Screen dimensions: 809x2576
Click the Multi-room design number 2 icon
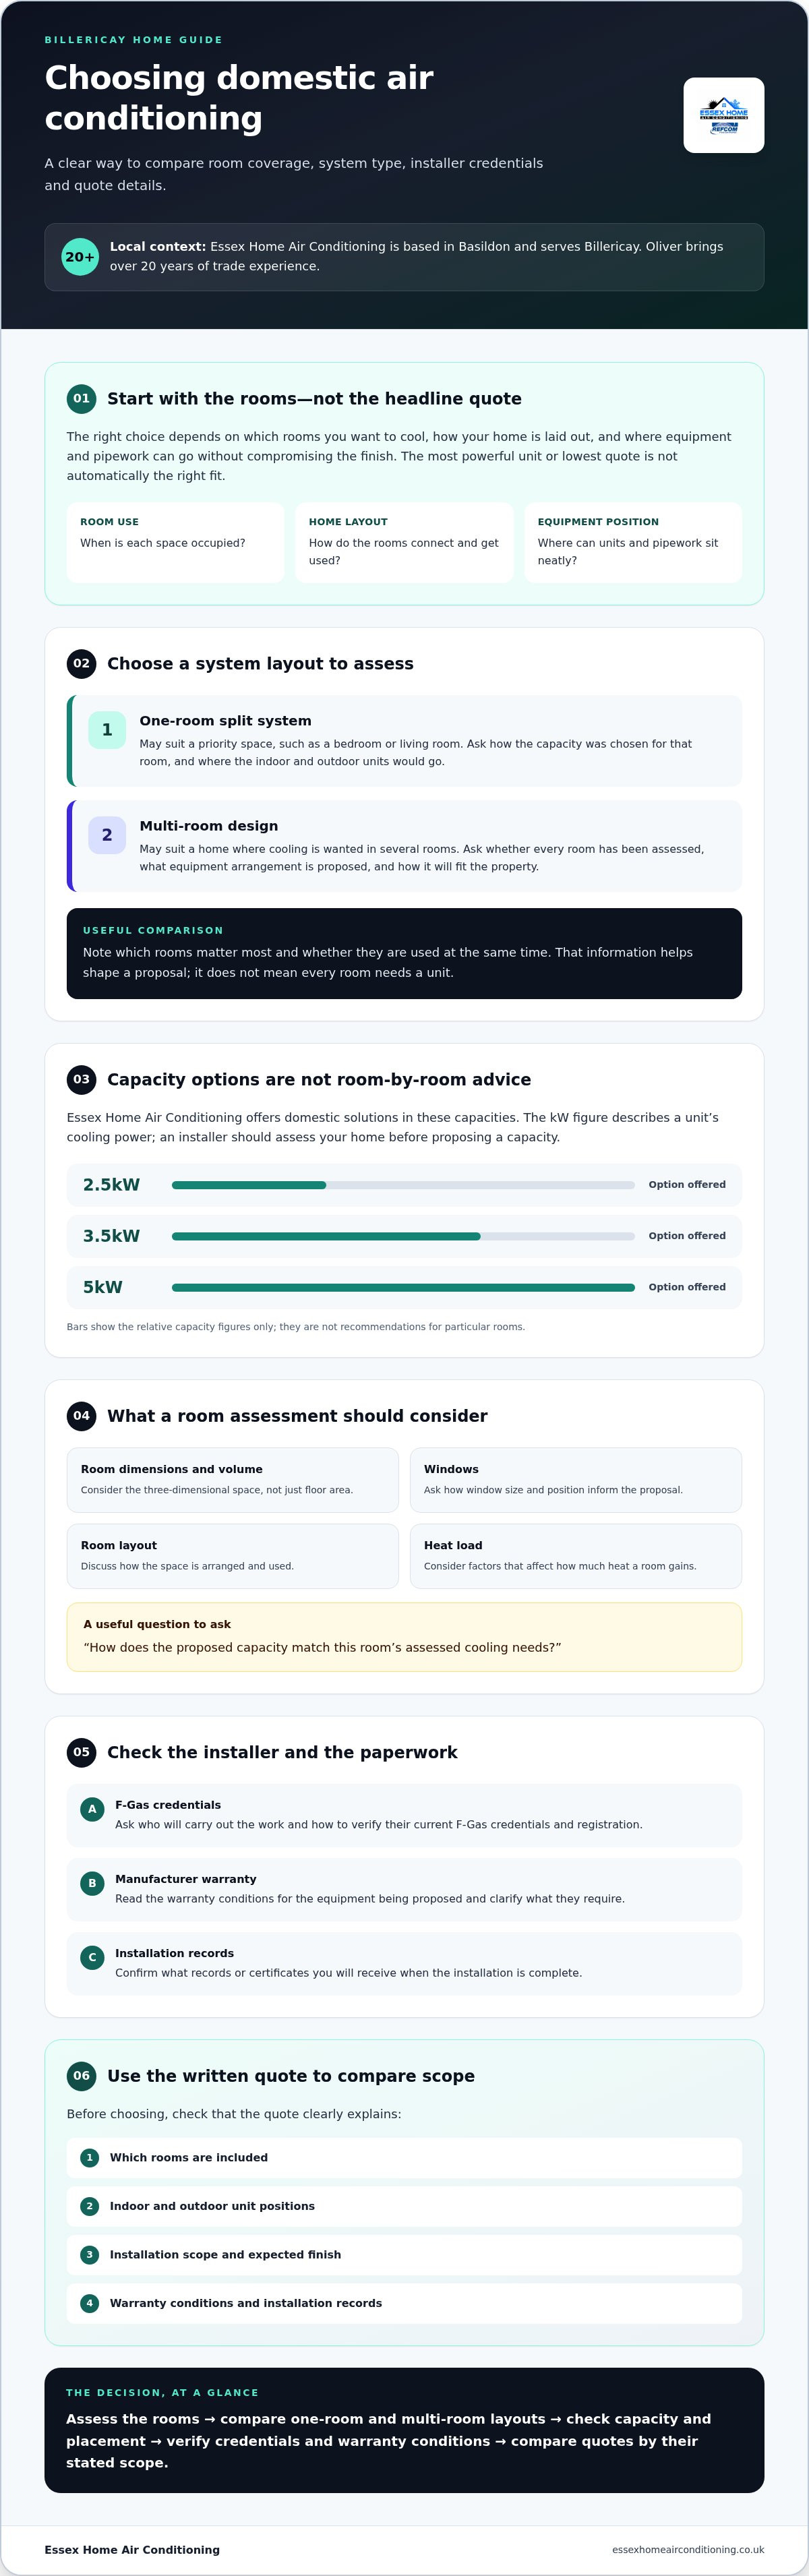click(107, 835)
